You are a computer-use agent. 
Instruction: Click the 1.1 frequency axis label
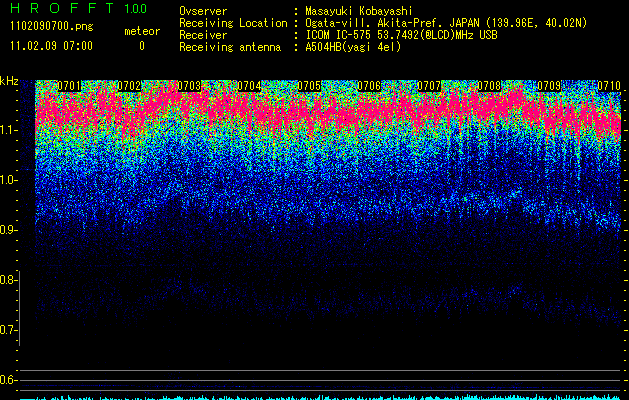point(9,130)
